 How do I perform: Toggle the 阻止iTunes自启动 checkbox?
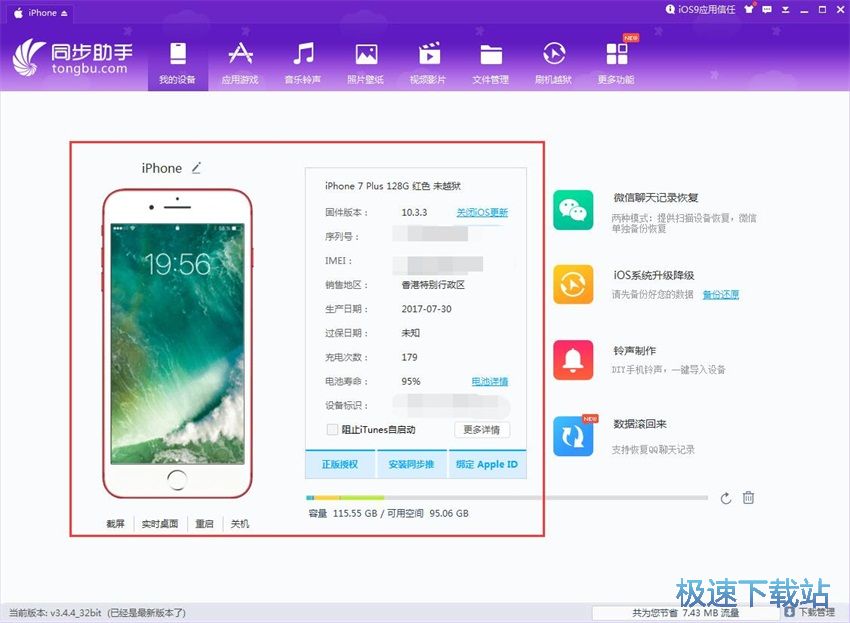click(332, 430)
